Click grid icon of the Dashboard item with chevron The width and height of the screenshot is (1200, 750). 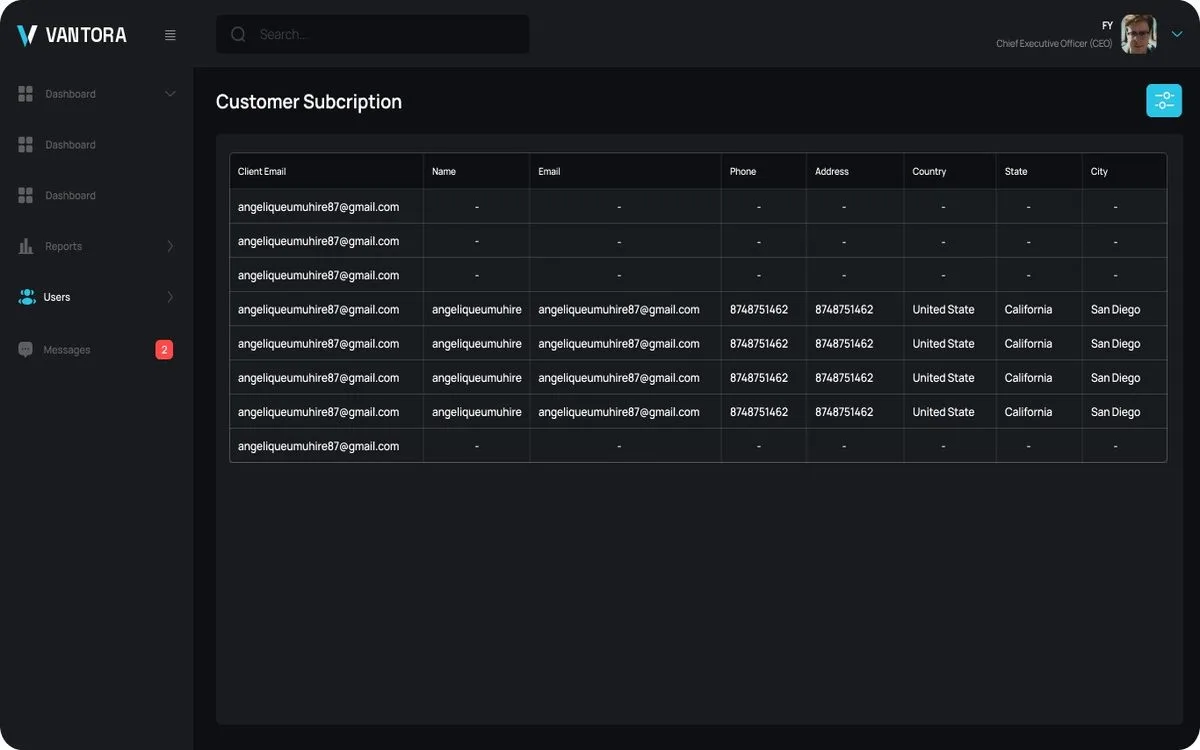pos(26,94)
